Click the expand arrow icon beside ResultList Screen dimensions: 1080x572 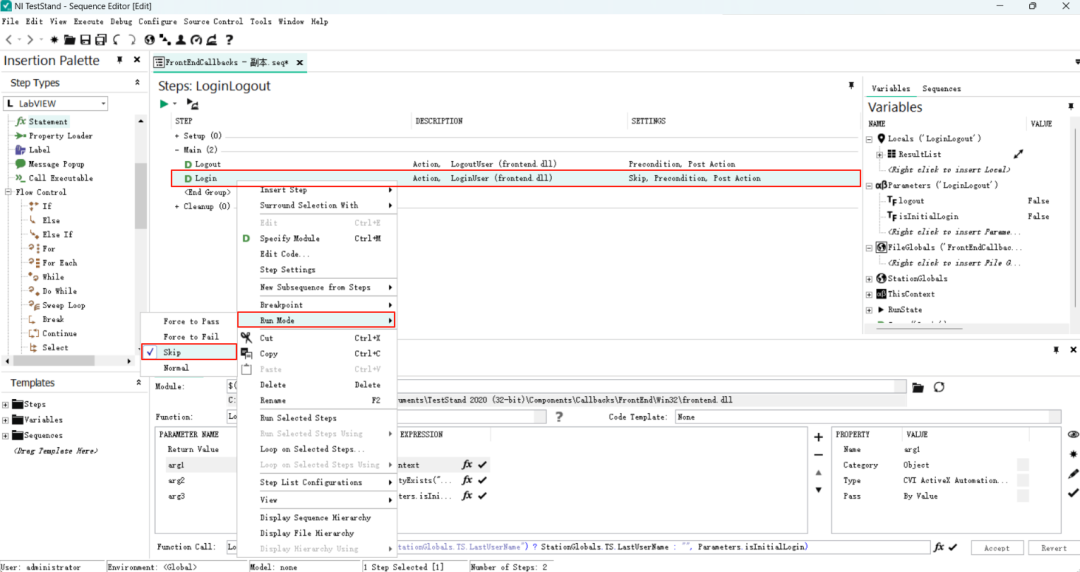coord(1018,154)
